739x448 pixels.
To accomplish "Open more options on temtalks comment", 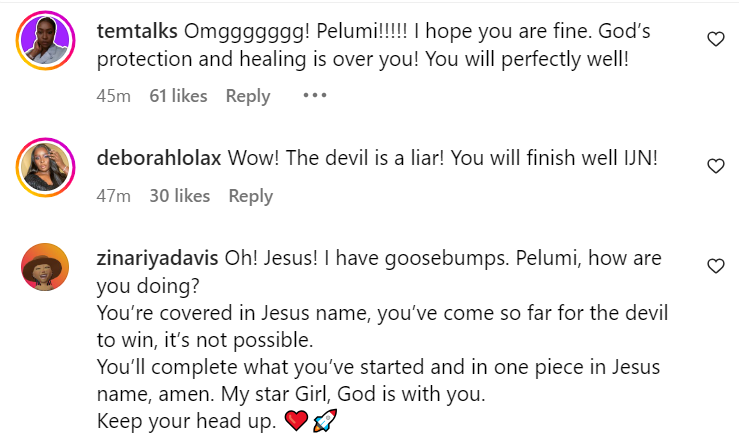I will pyautogui.click(x=314, y=96).
